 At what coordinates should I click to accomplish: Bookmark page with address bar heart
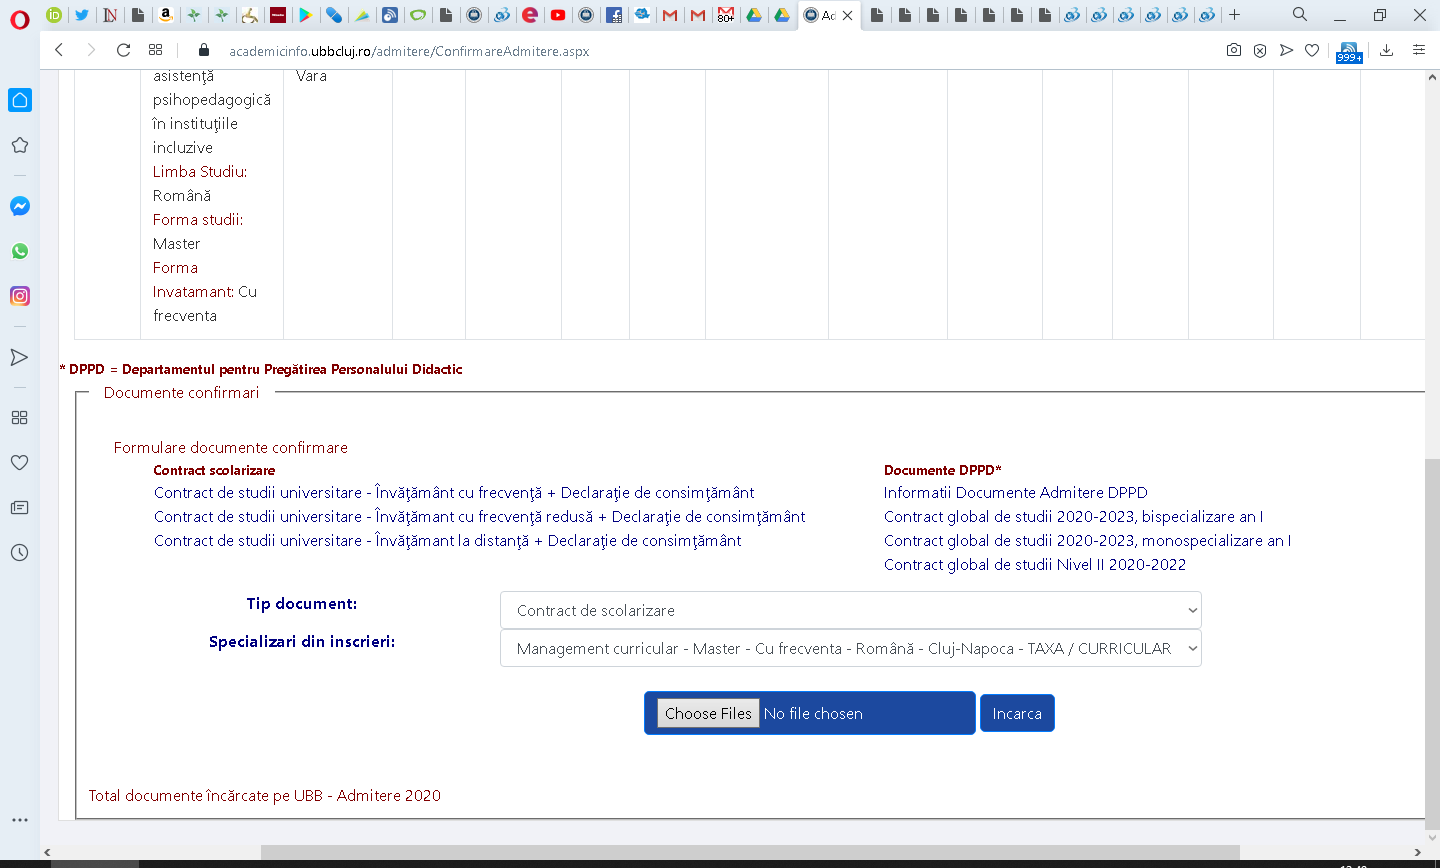[x=1312, y=50]
